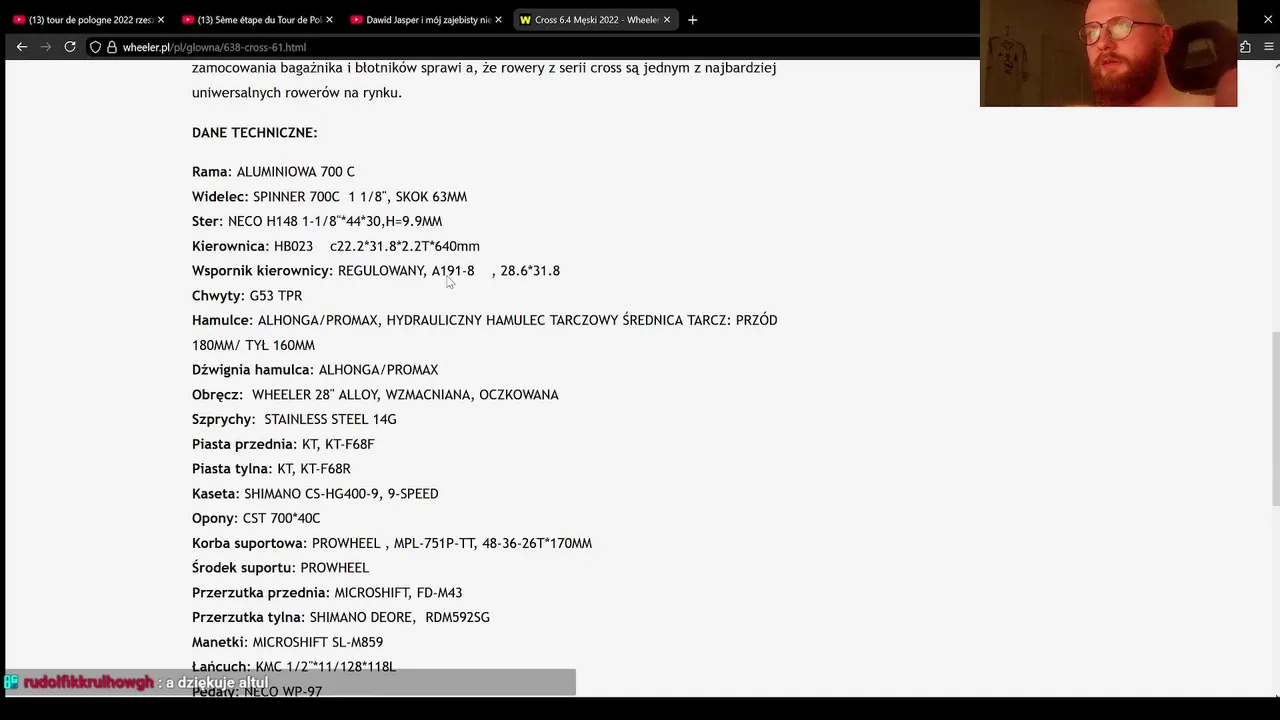Click the 'Szprychy: STAINLESS STEEL 14G' line
Viewport: 1280px width, 720px height.
[294, 419]
